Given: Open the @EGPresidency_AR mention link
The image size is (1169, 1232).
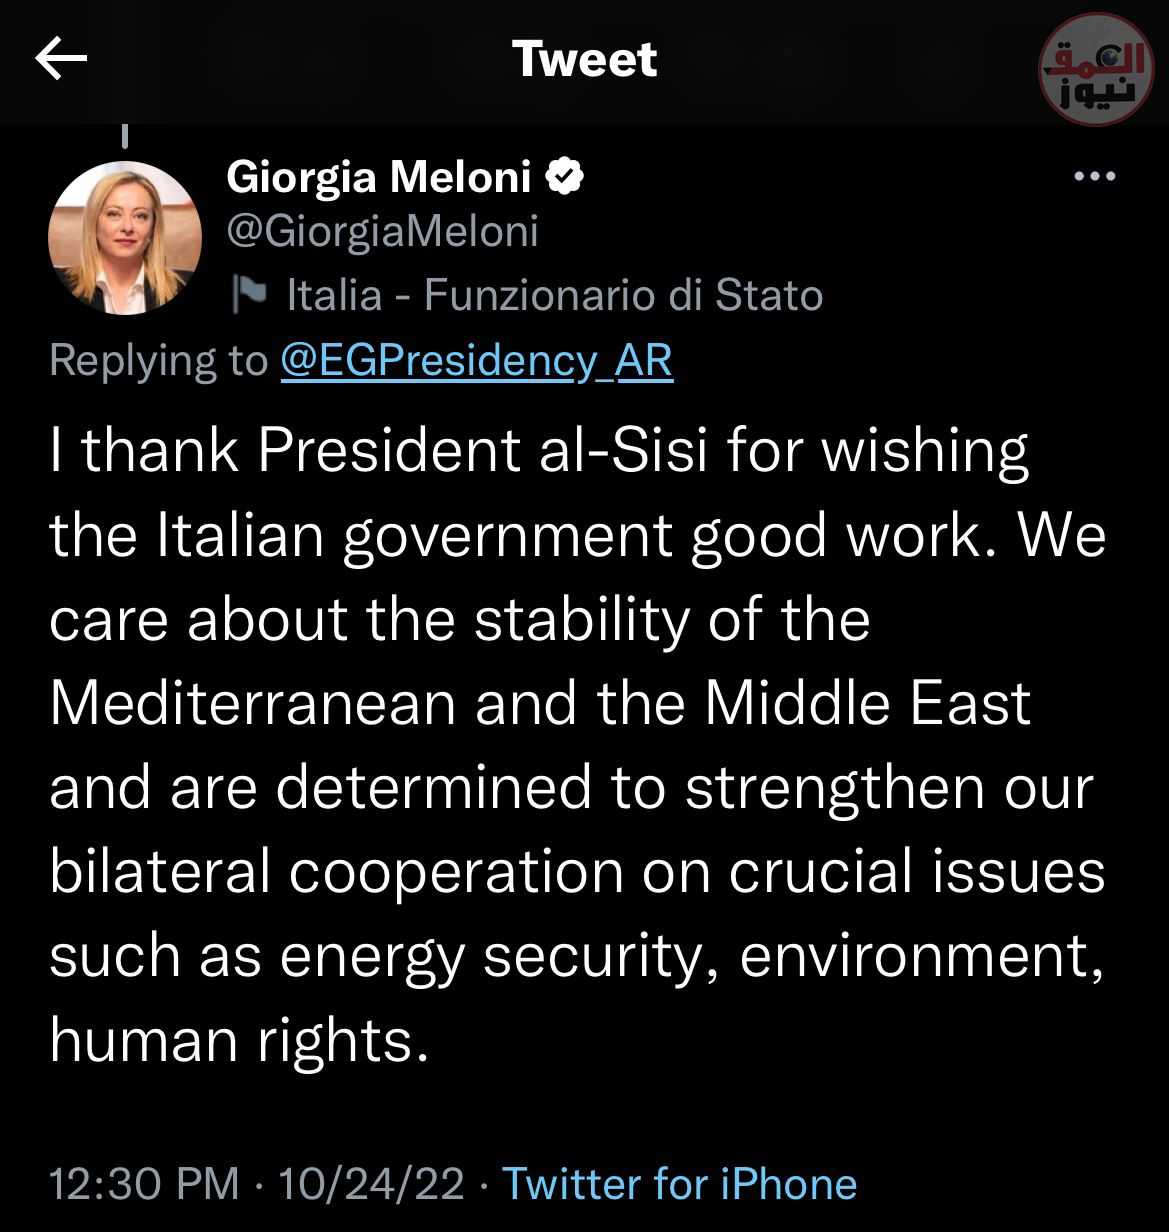Looking at the screenshot, I should pyautogui.click(x=476, y=360).
